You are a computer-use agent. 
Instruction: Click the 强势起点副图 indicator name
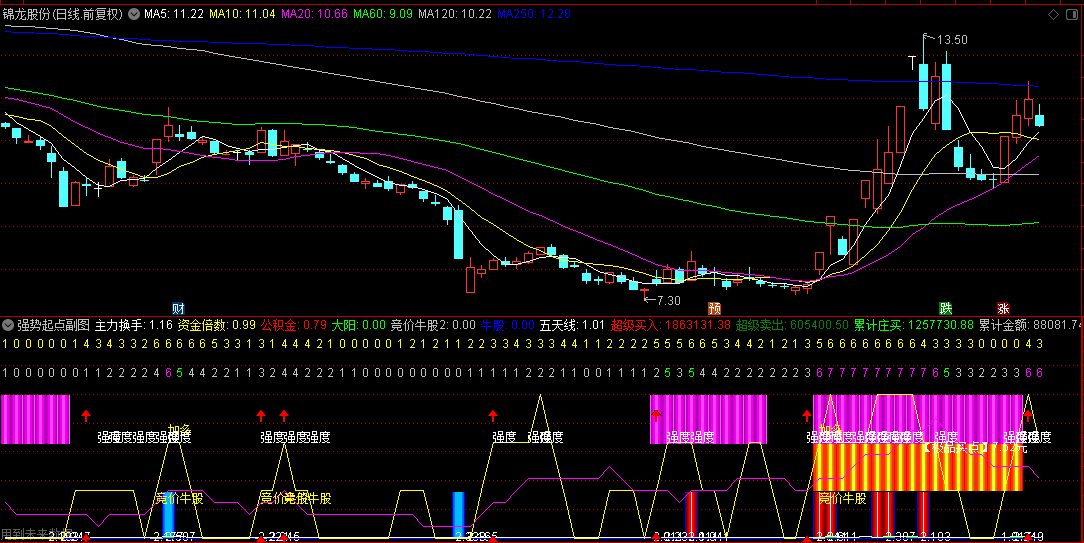[x=54, y=324]
